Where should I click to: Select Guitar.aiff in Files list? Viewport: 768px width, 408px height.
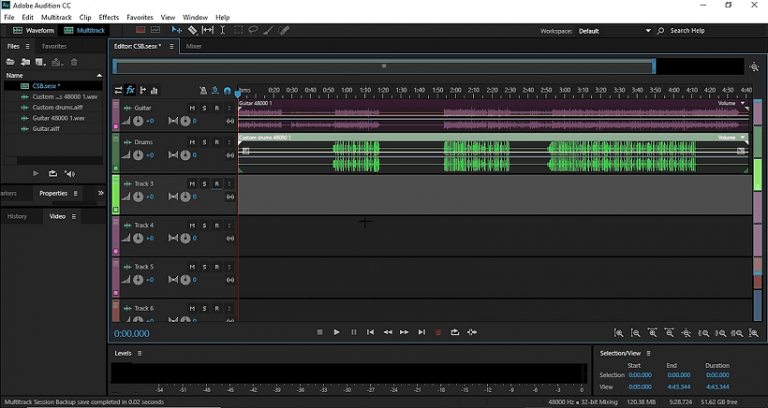pyautogui.click(x=46, y=129)
